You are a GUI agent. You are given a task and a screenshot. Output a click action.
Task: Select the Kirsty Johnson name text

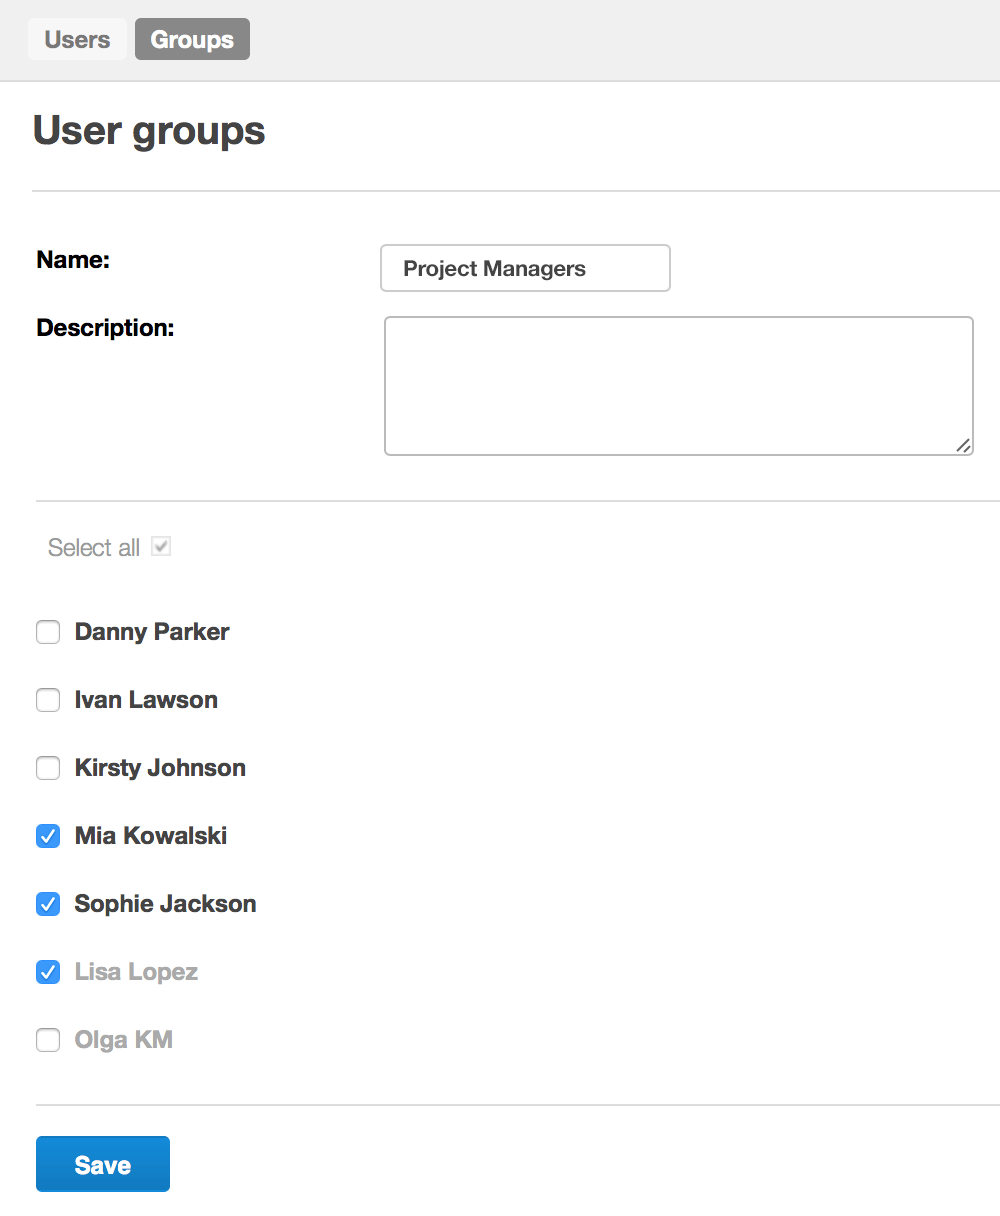click(160, 768)
